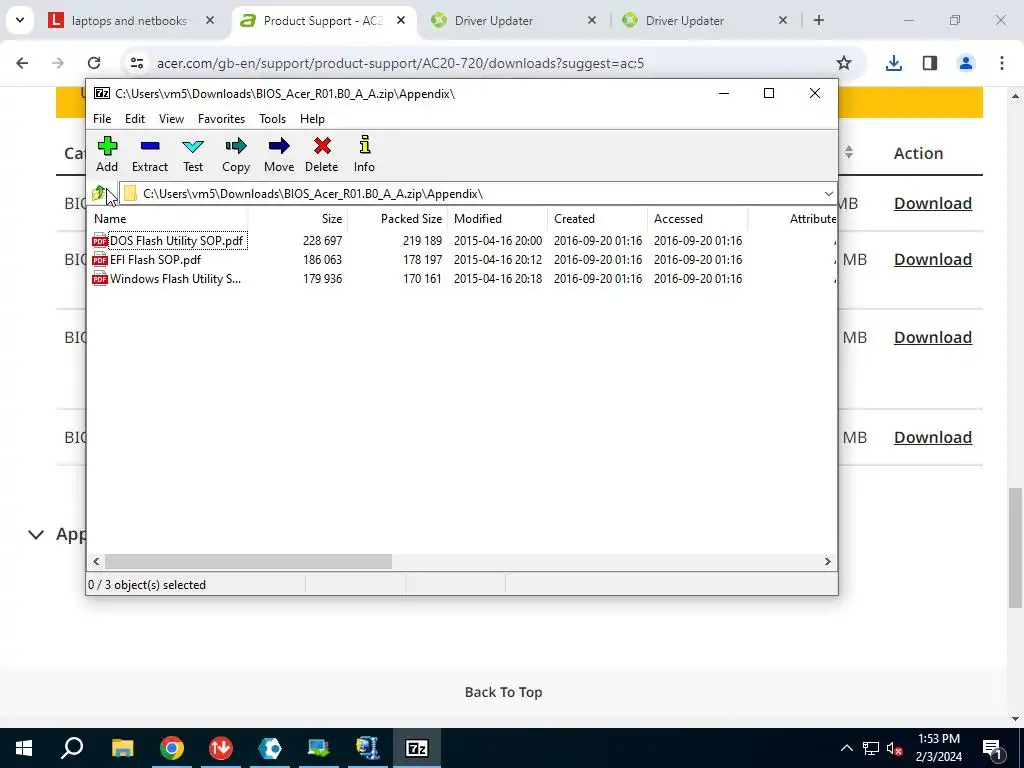Sort by Size column header
This screenshot has height=768, width=1024.
click(298, 219)
